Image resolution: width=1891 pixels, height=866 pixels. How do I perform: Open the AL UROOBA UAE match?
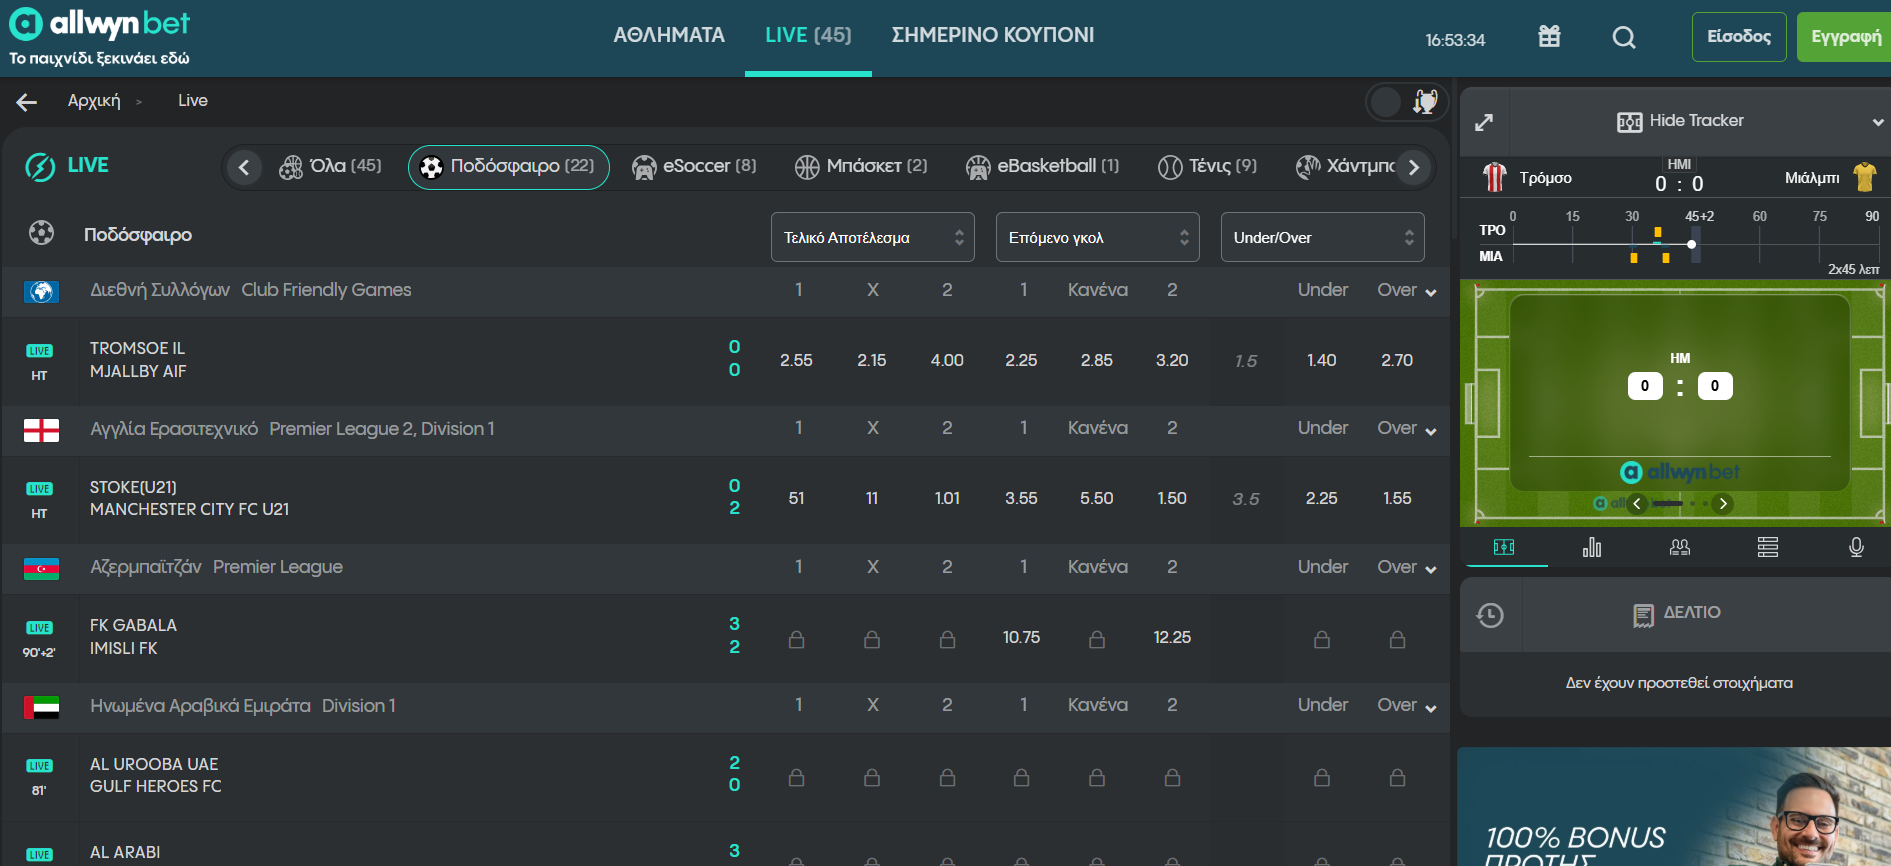point(156,775)
